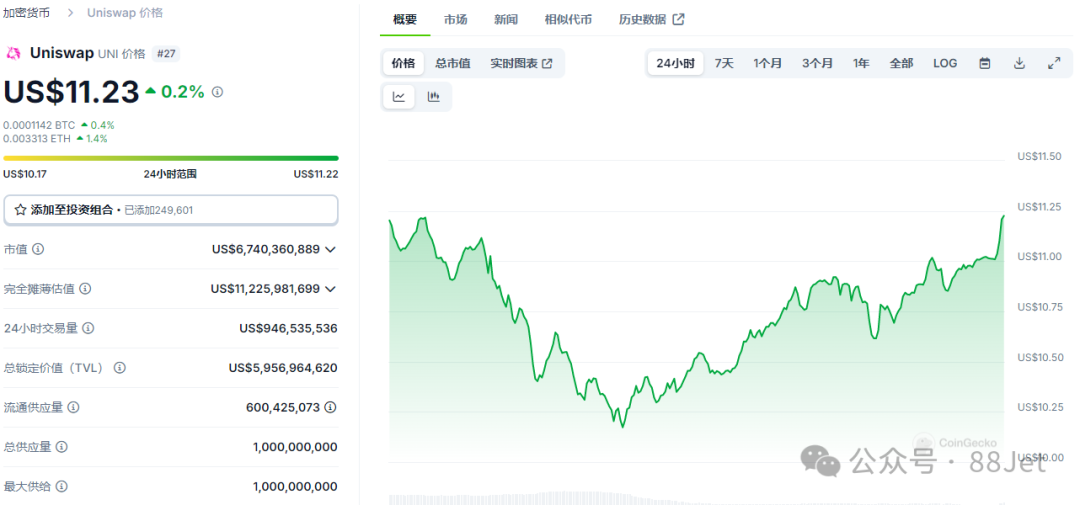Open info icon beside 总供应量
This screenshot has height=505, width=1080.
click(x=62, y=447)
